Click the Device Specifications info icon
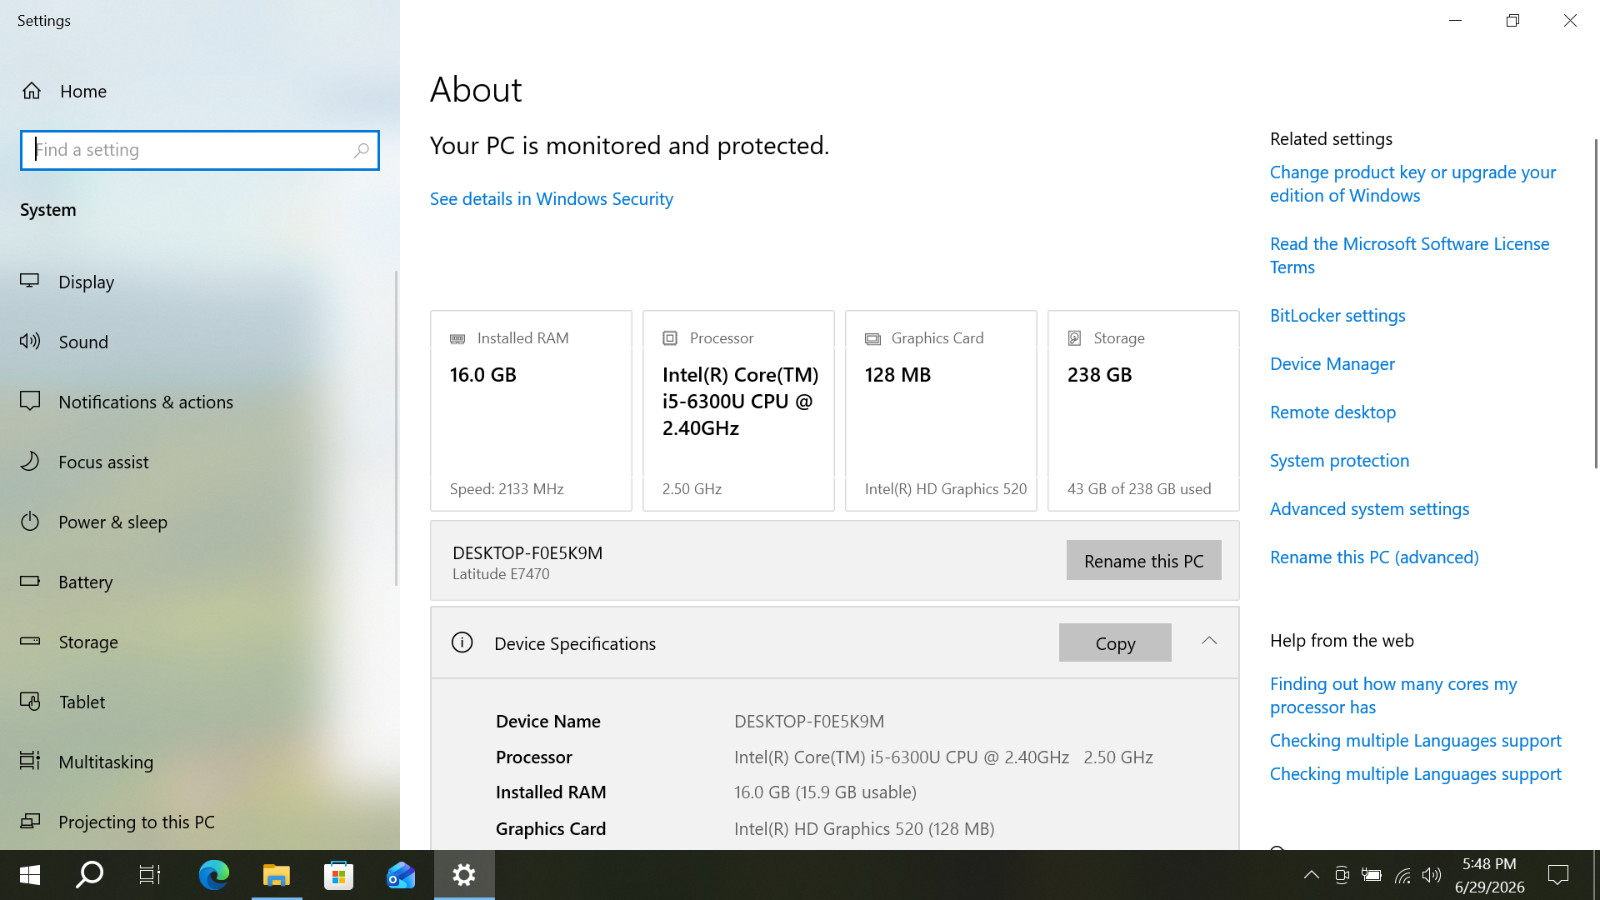This screenshot has height=900, width=1600. (462, 643)
